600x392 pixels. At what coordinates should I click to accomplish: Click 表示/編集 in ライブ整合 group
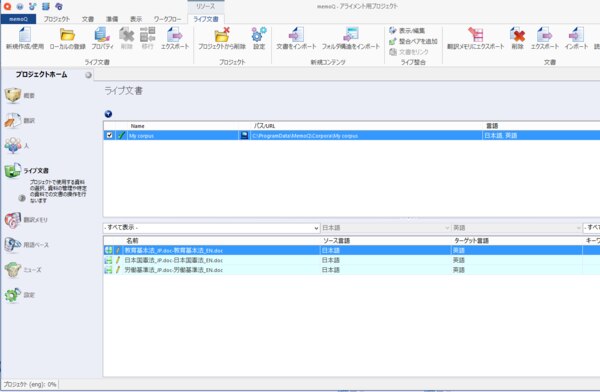(407, 31)
